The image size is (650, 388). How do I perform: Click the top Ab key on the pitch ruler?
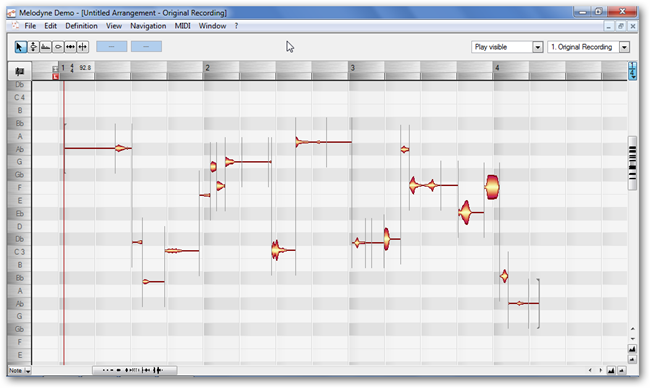click(19, 149)
